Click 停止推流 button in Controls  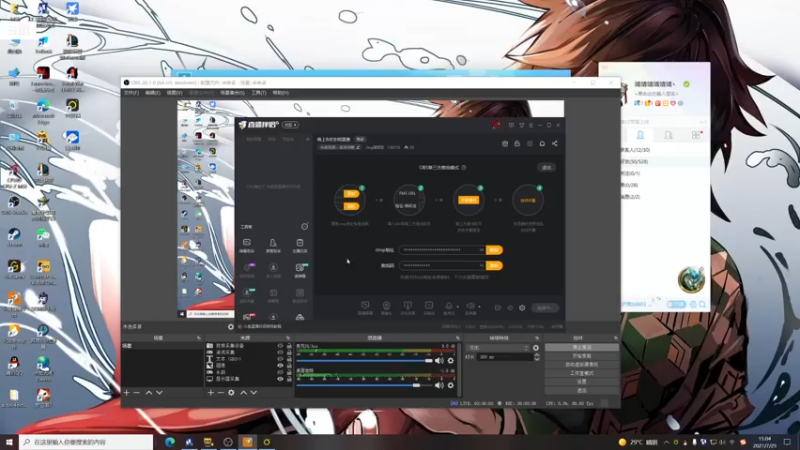pyautogui.click(x=582, y=347)
